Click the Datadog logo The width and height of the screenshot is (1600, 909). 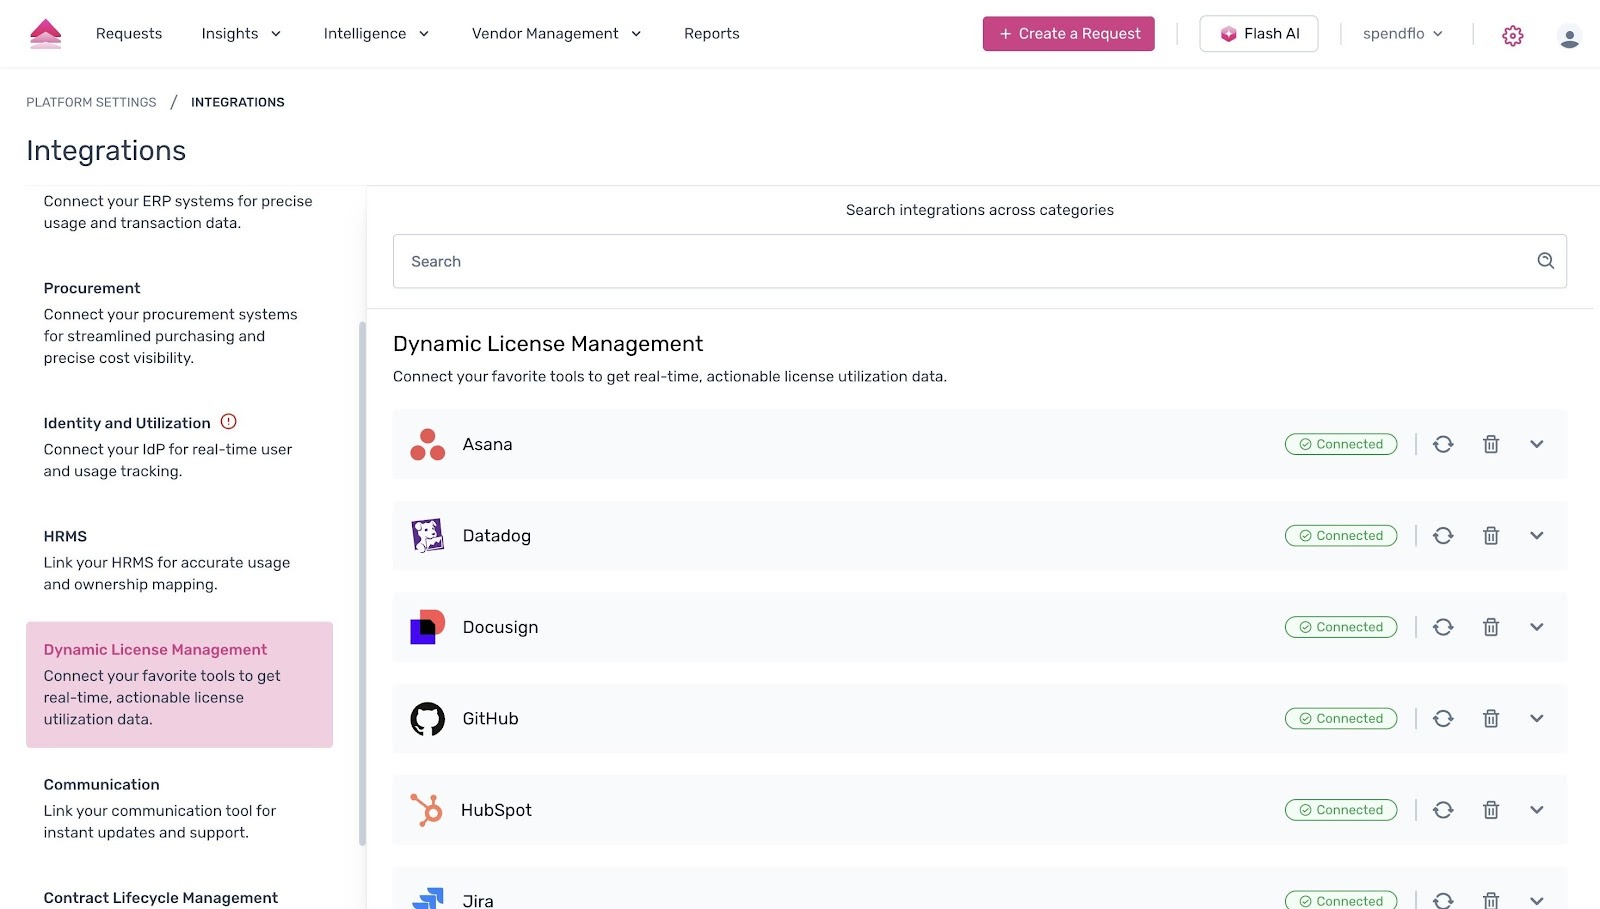pos(427,536)
